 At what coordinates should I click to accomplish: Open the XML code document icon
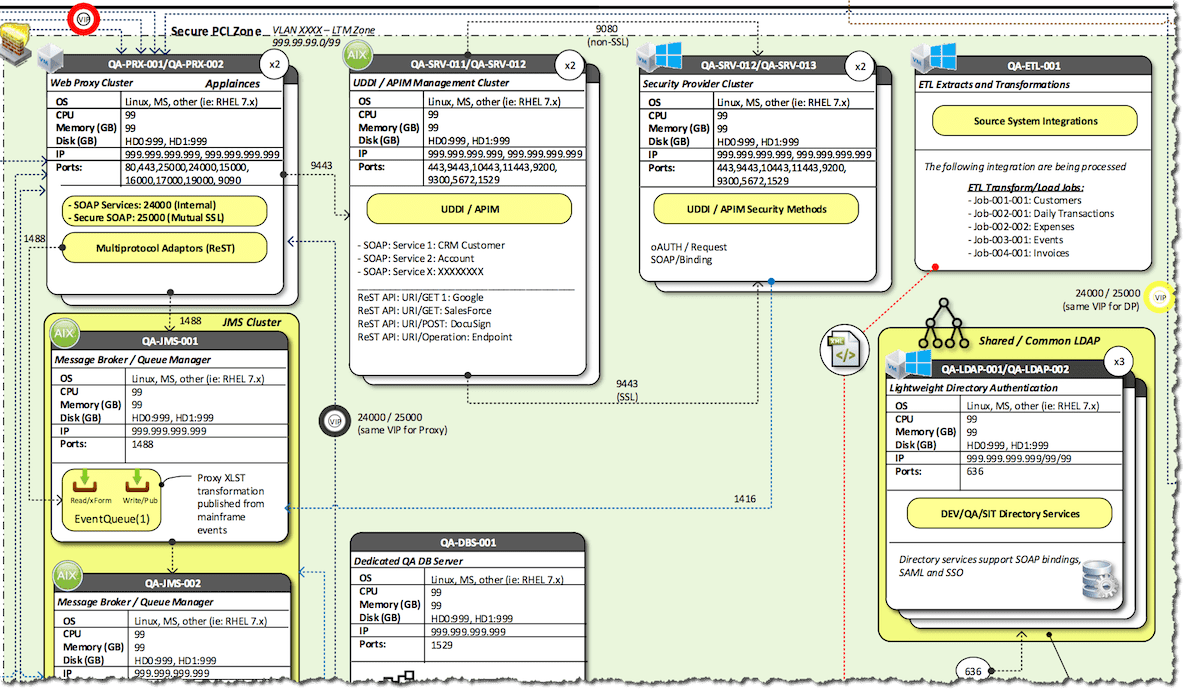[x=844, y=350]
